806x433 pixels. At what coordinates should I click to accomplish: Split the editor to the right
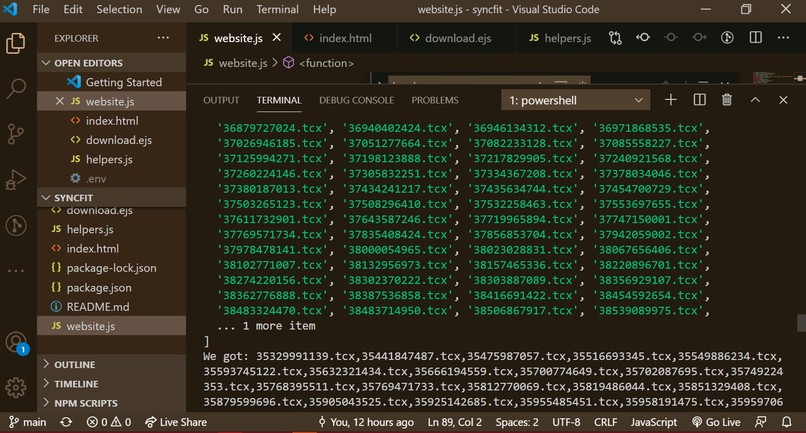pos(756,38)
